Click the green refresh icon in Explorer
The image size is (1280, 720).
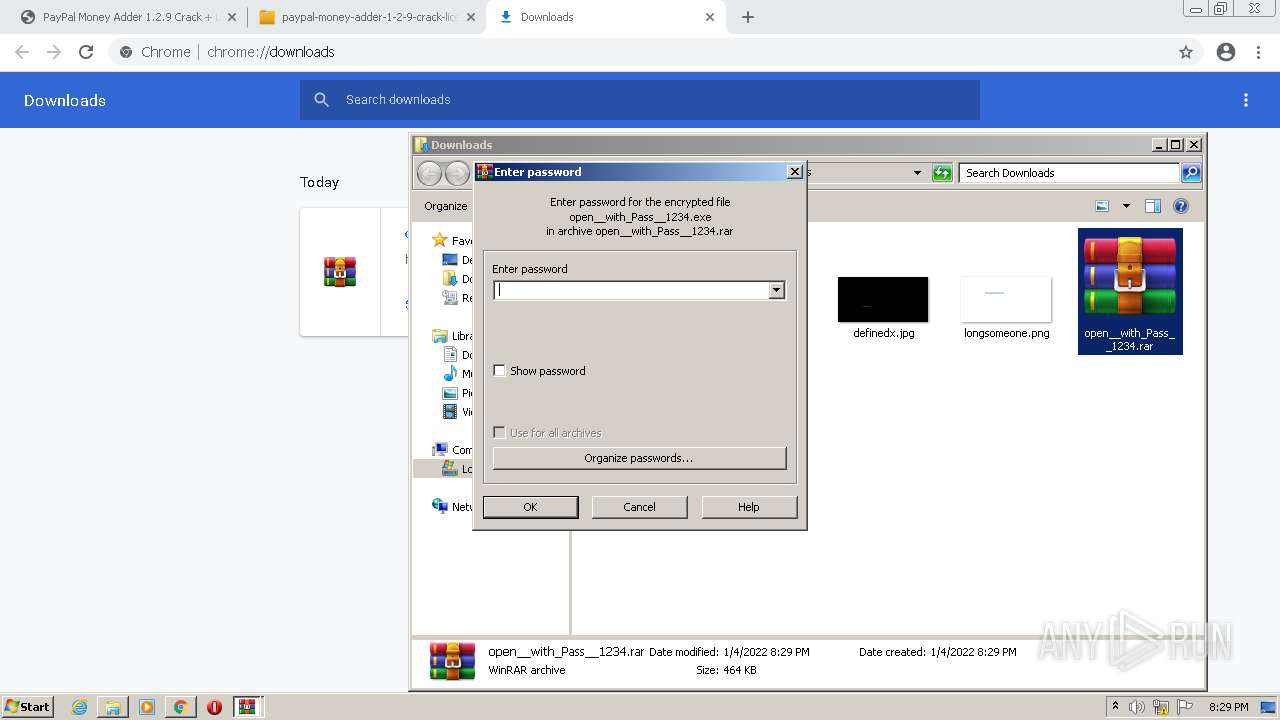(942, 173)
